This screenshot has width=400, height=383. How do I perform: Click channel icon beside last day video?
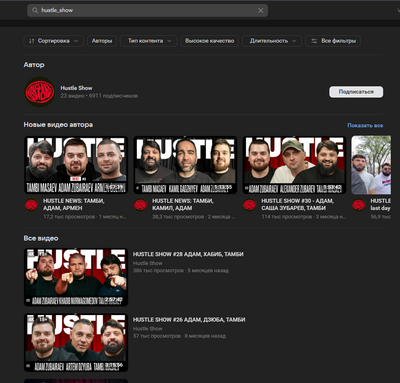(x=359, y=205)
